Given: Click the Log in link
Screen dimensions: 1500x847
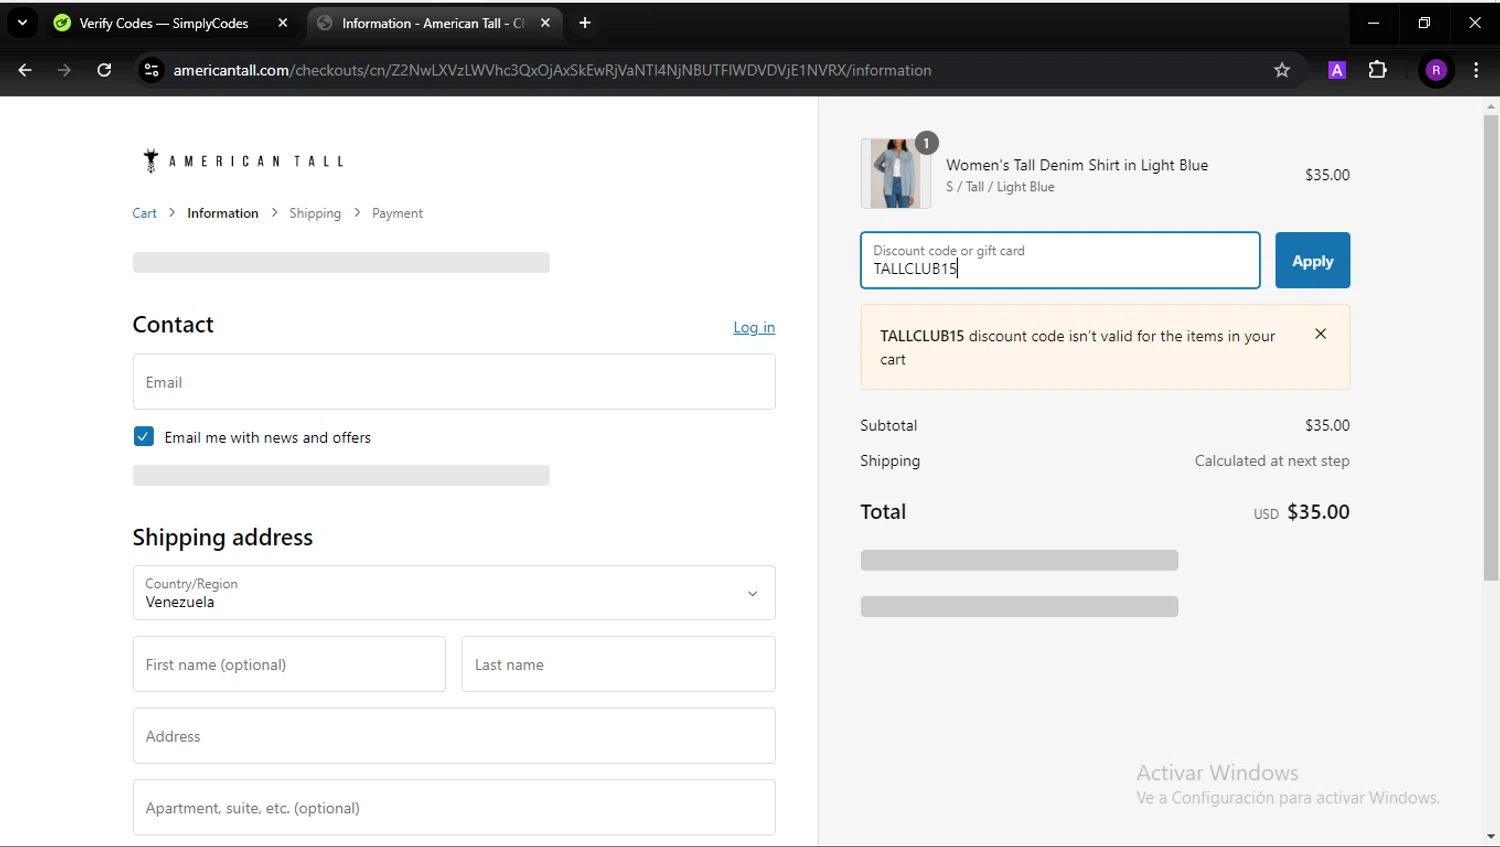Looking at the screenshot, I should [x=753, y=327].
